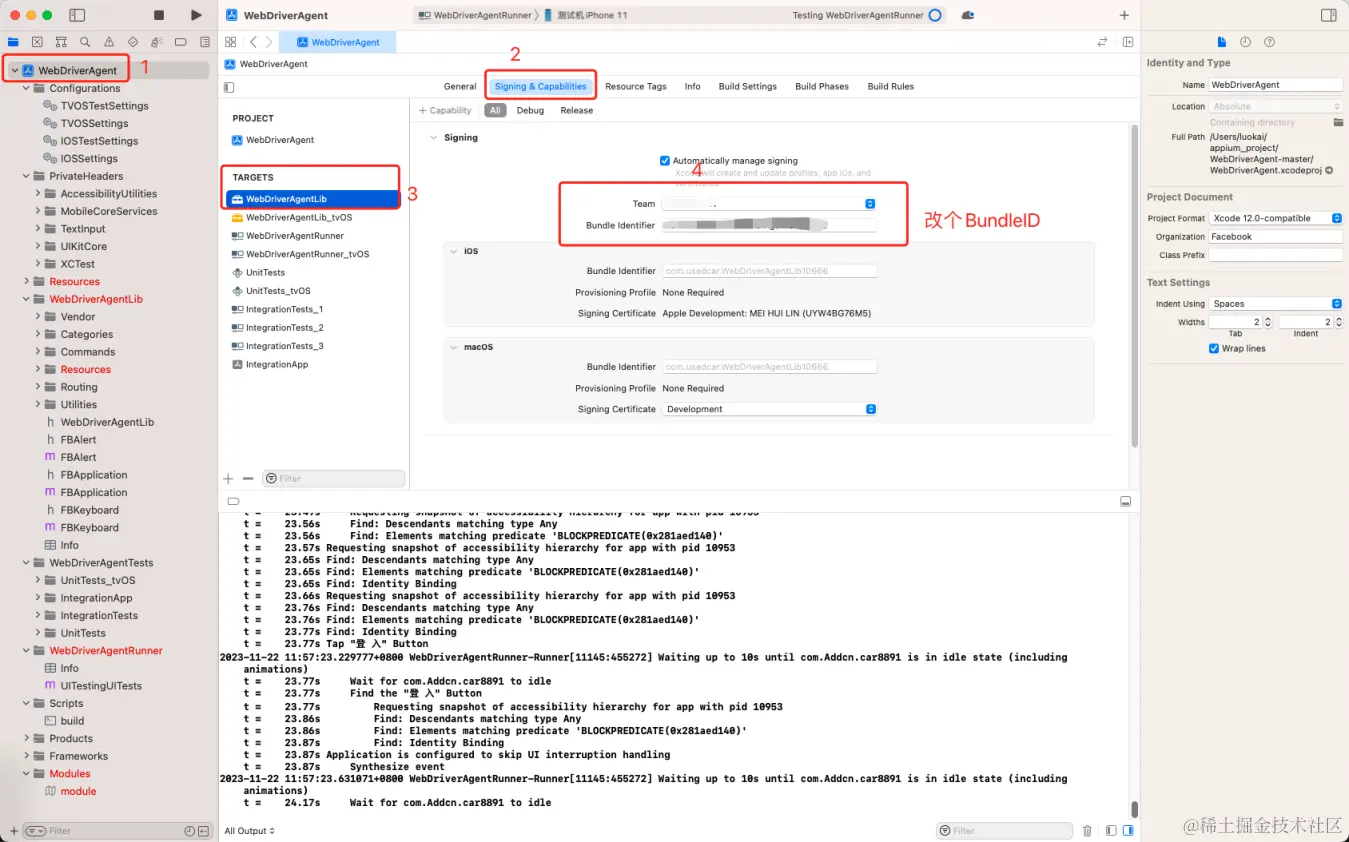
Task: Switch to the Build Rules tab
Action: 891,87
